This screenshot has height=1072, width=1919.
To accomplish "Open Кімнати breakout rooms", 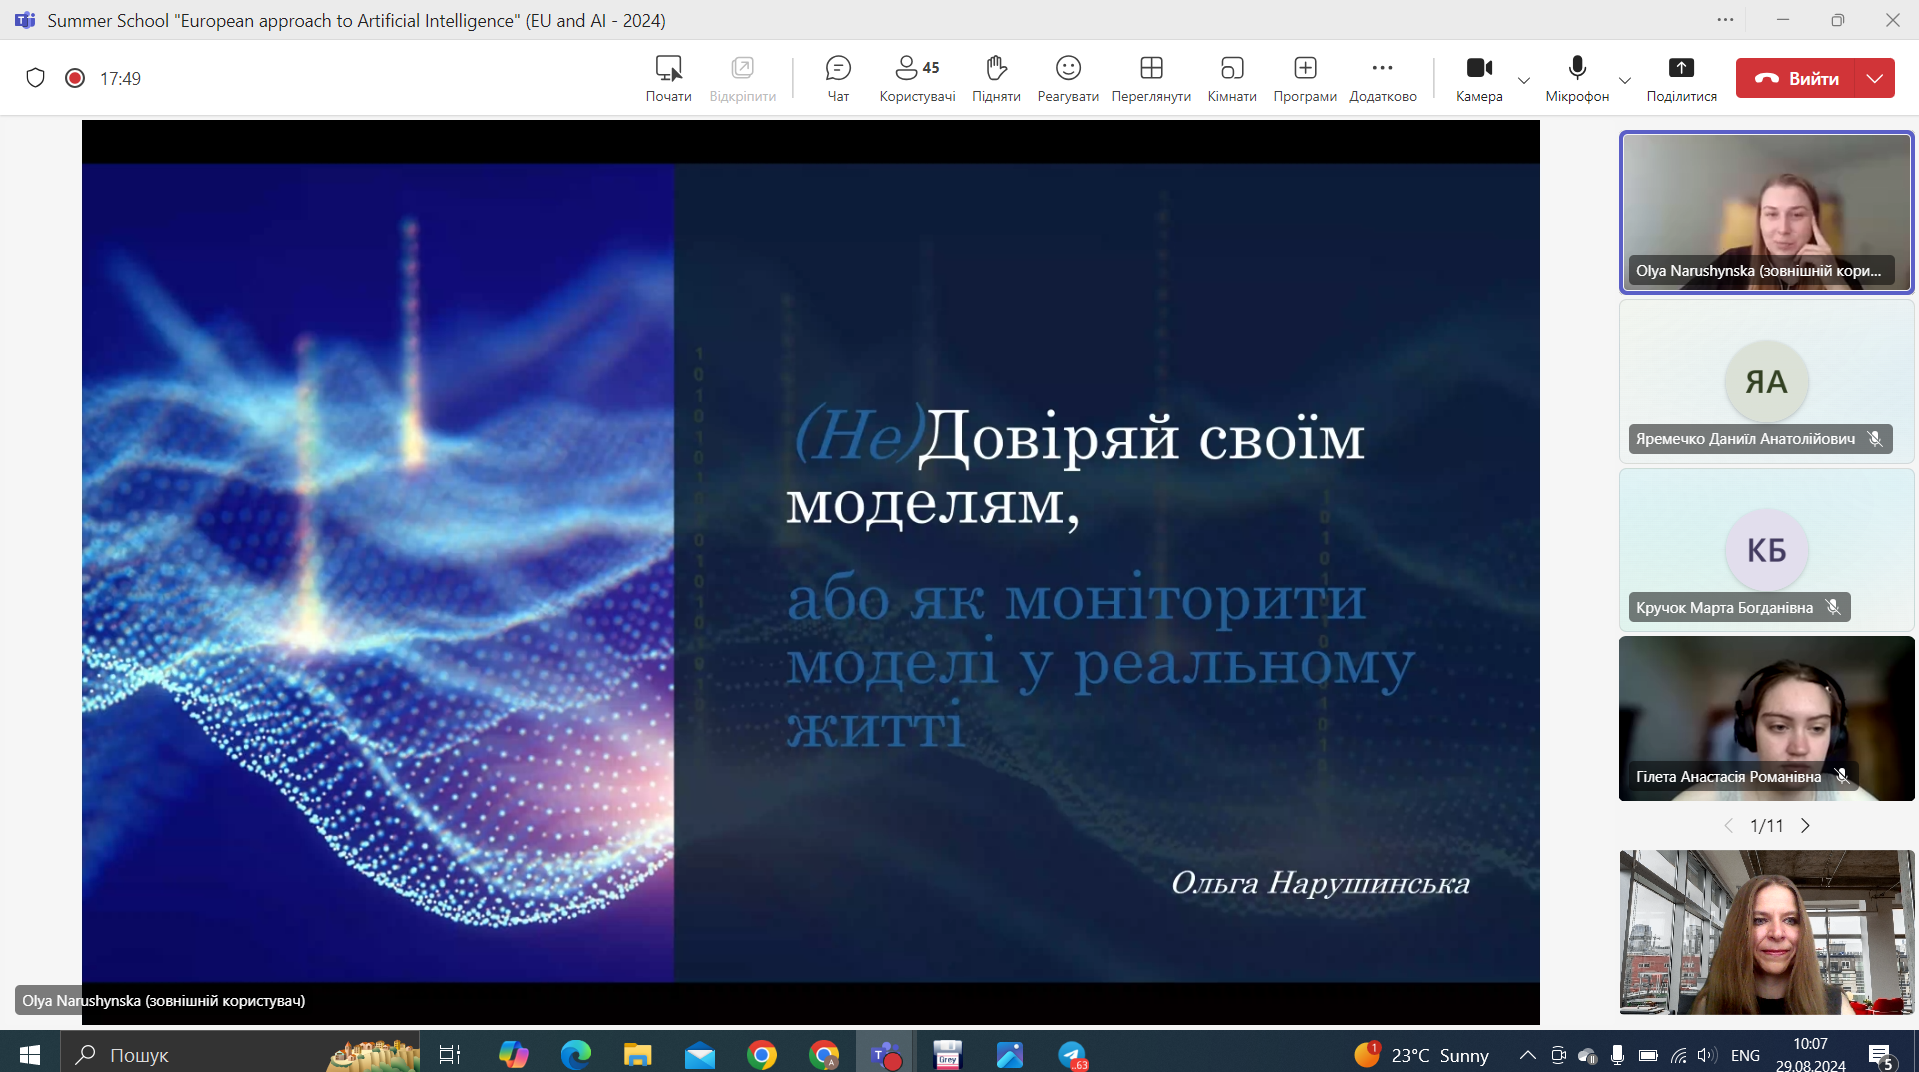I will point(1232,78).
